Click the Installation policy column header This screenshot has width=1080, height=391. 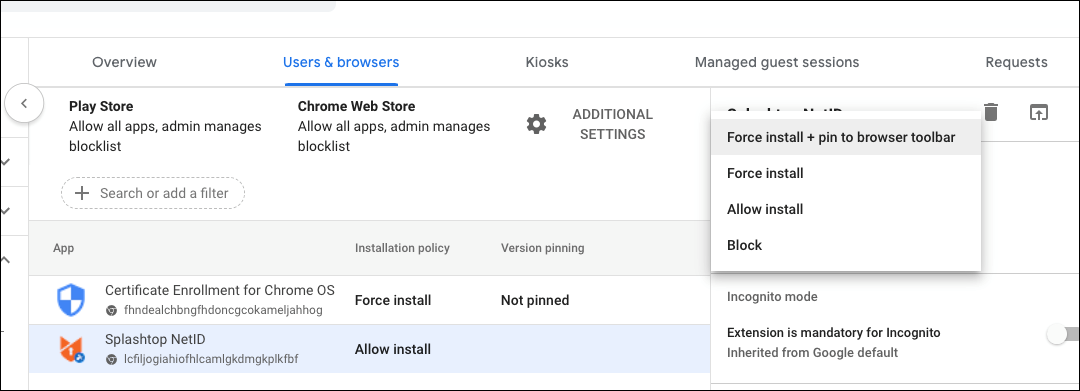[402, 248]
